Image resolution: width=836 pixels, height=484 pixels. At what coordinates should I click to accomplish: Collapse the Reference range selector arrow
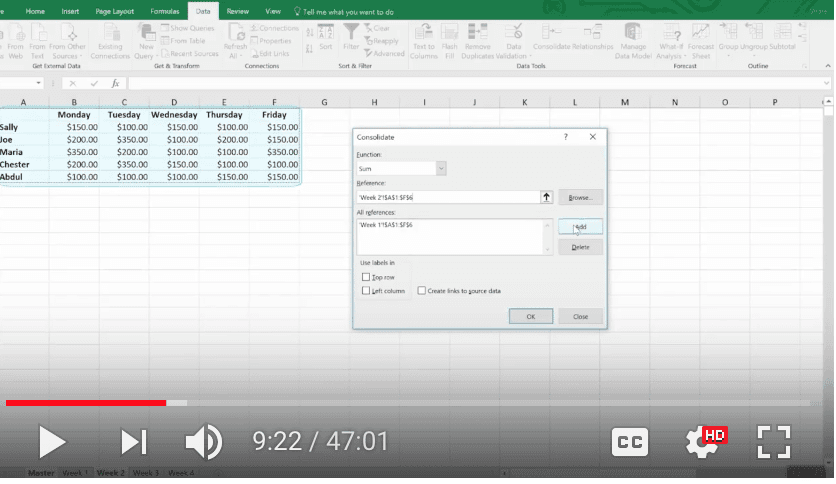point(546,198)
